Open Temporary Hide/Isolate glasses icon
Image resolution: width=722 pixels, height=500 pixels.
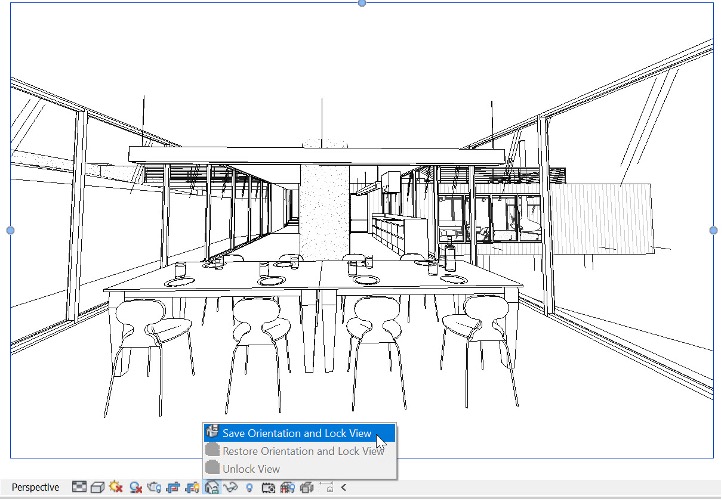tap(230, 487)
